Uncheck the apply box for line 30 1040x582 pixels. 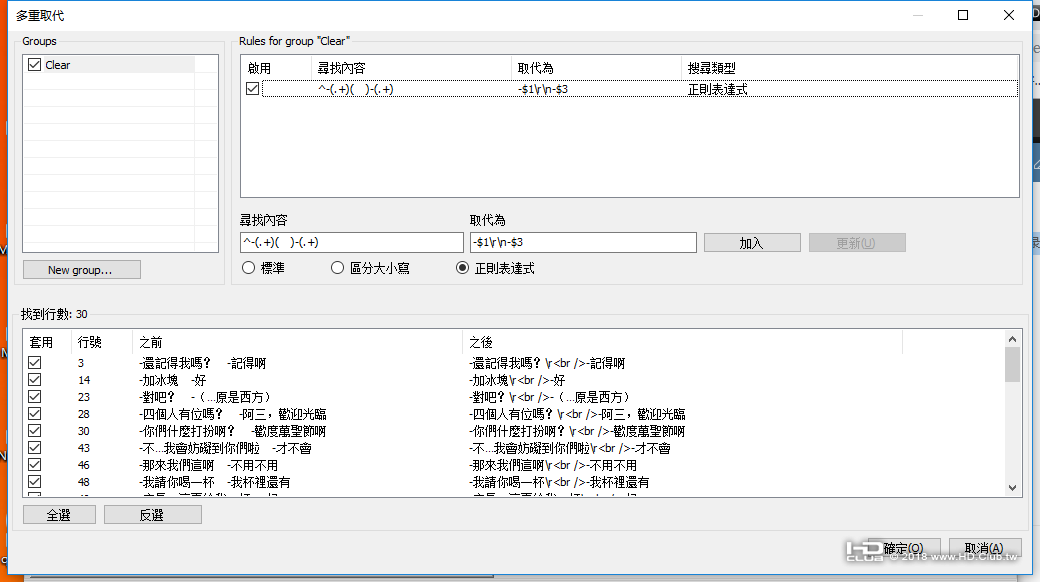click(x=34, y=431)
